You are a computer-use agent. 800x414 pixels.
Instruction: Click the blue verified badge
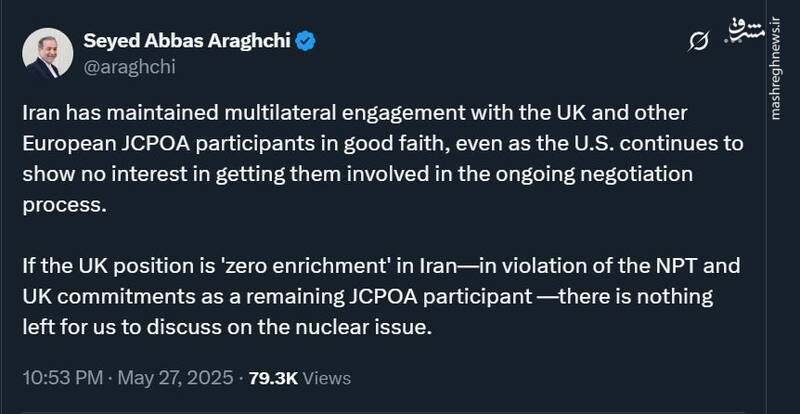click(x=307, y=41)
